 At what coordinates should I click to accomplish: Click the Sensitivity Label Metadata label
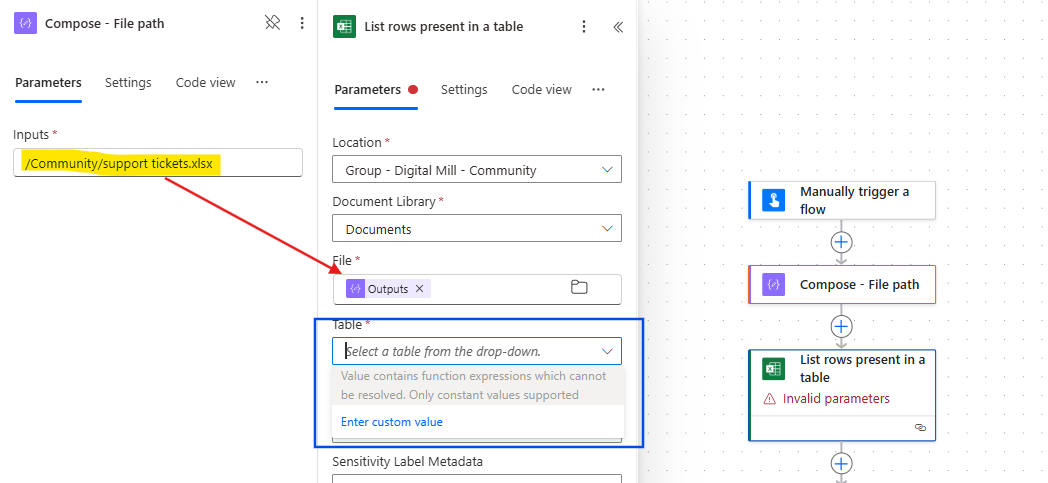coord(407,461)
